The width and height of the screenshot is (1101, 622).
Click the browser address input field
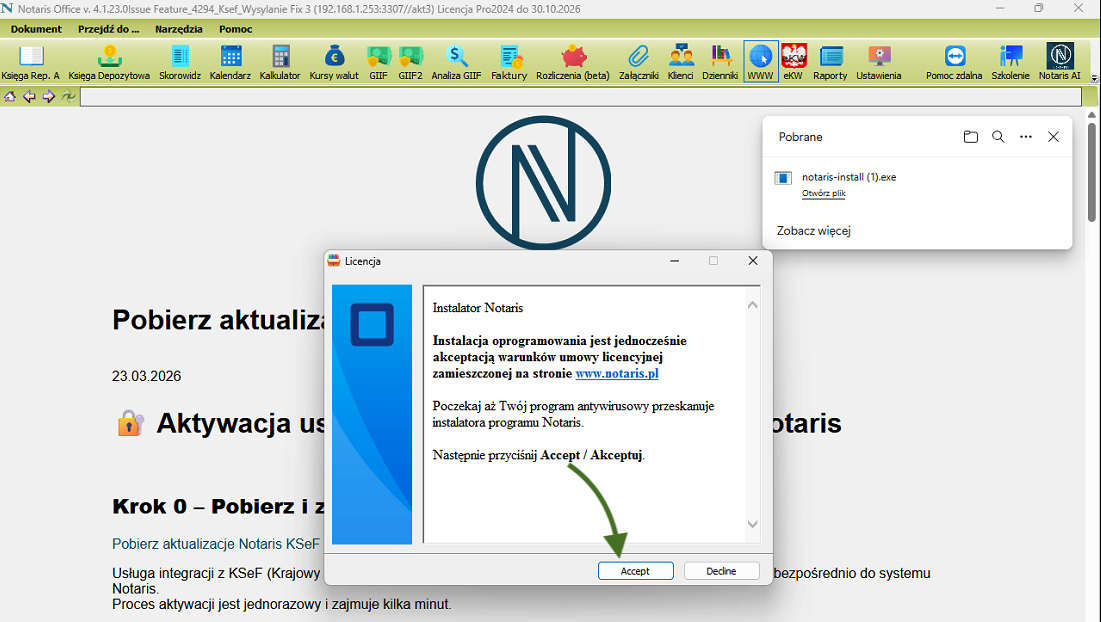580,97
